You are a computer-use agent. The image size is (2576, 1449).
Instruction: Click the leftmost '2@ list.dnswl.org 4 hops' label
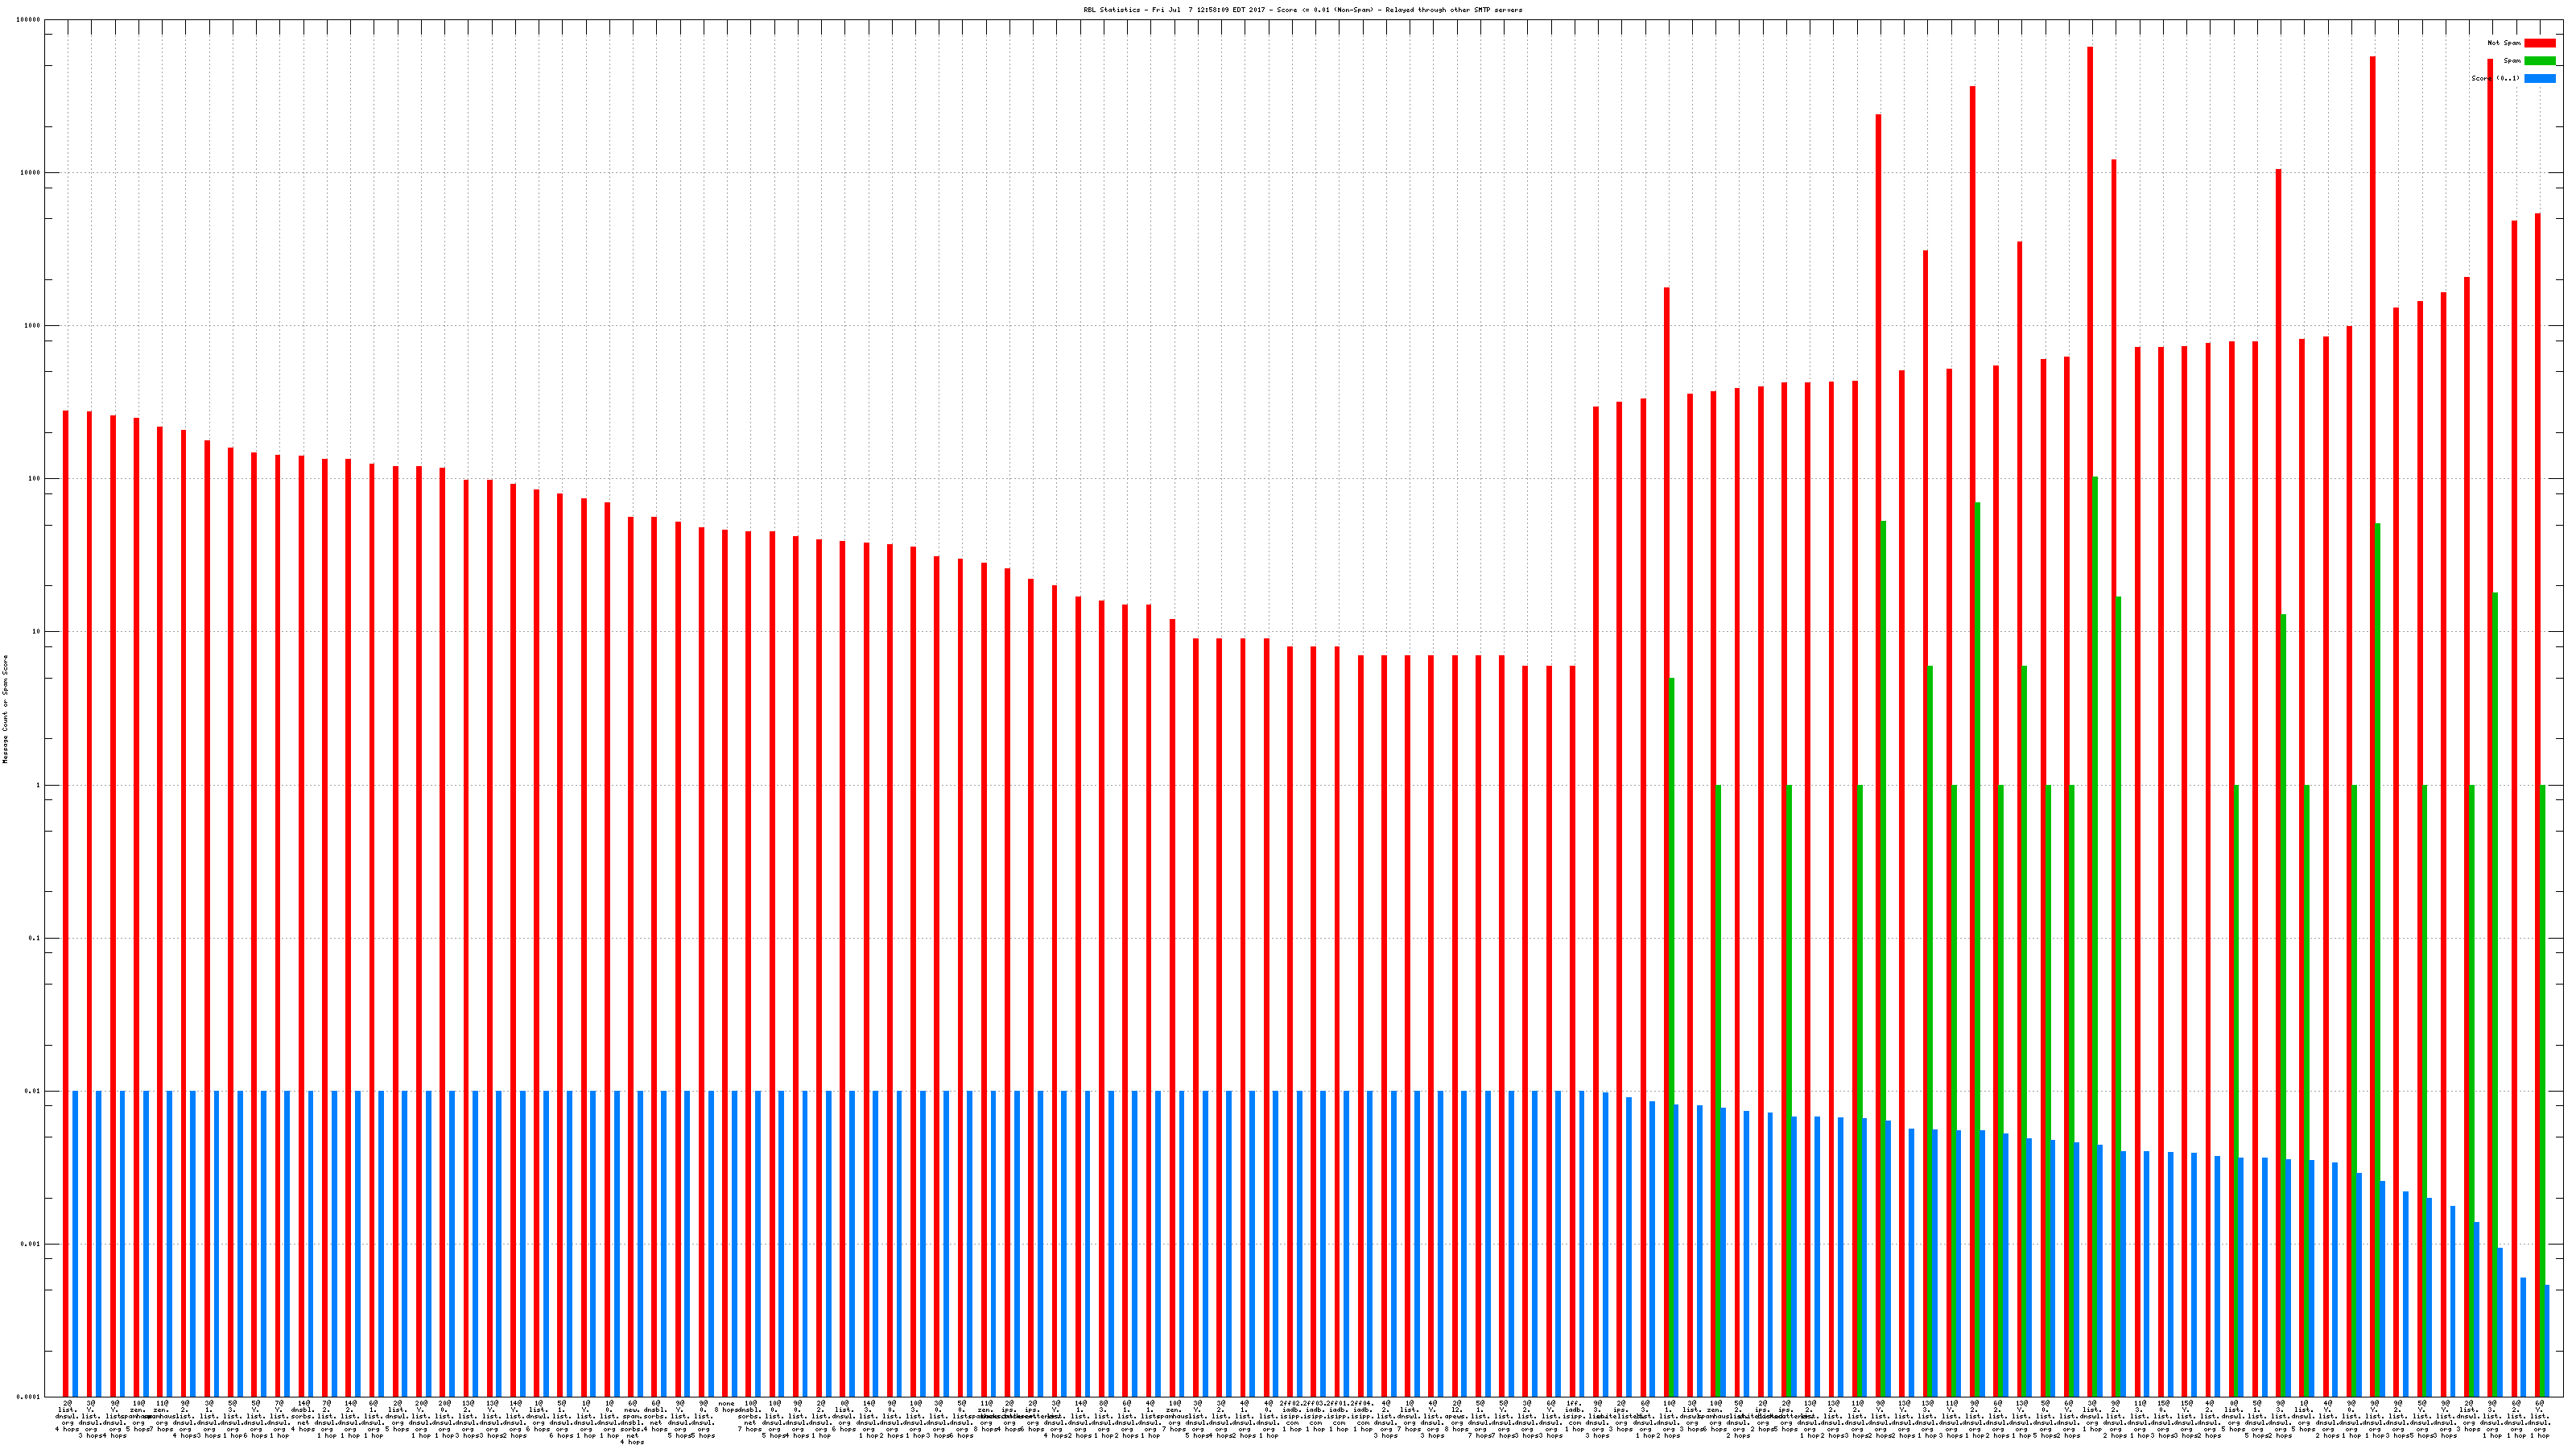(x=67, y=1414)
